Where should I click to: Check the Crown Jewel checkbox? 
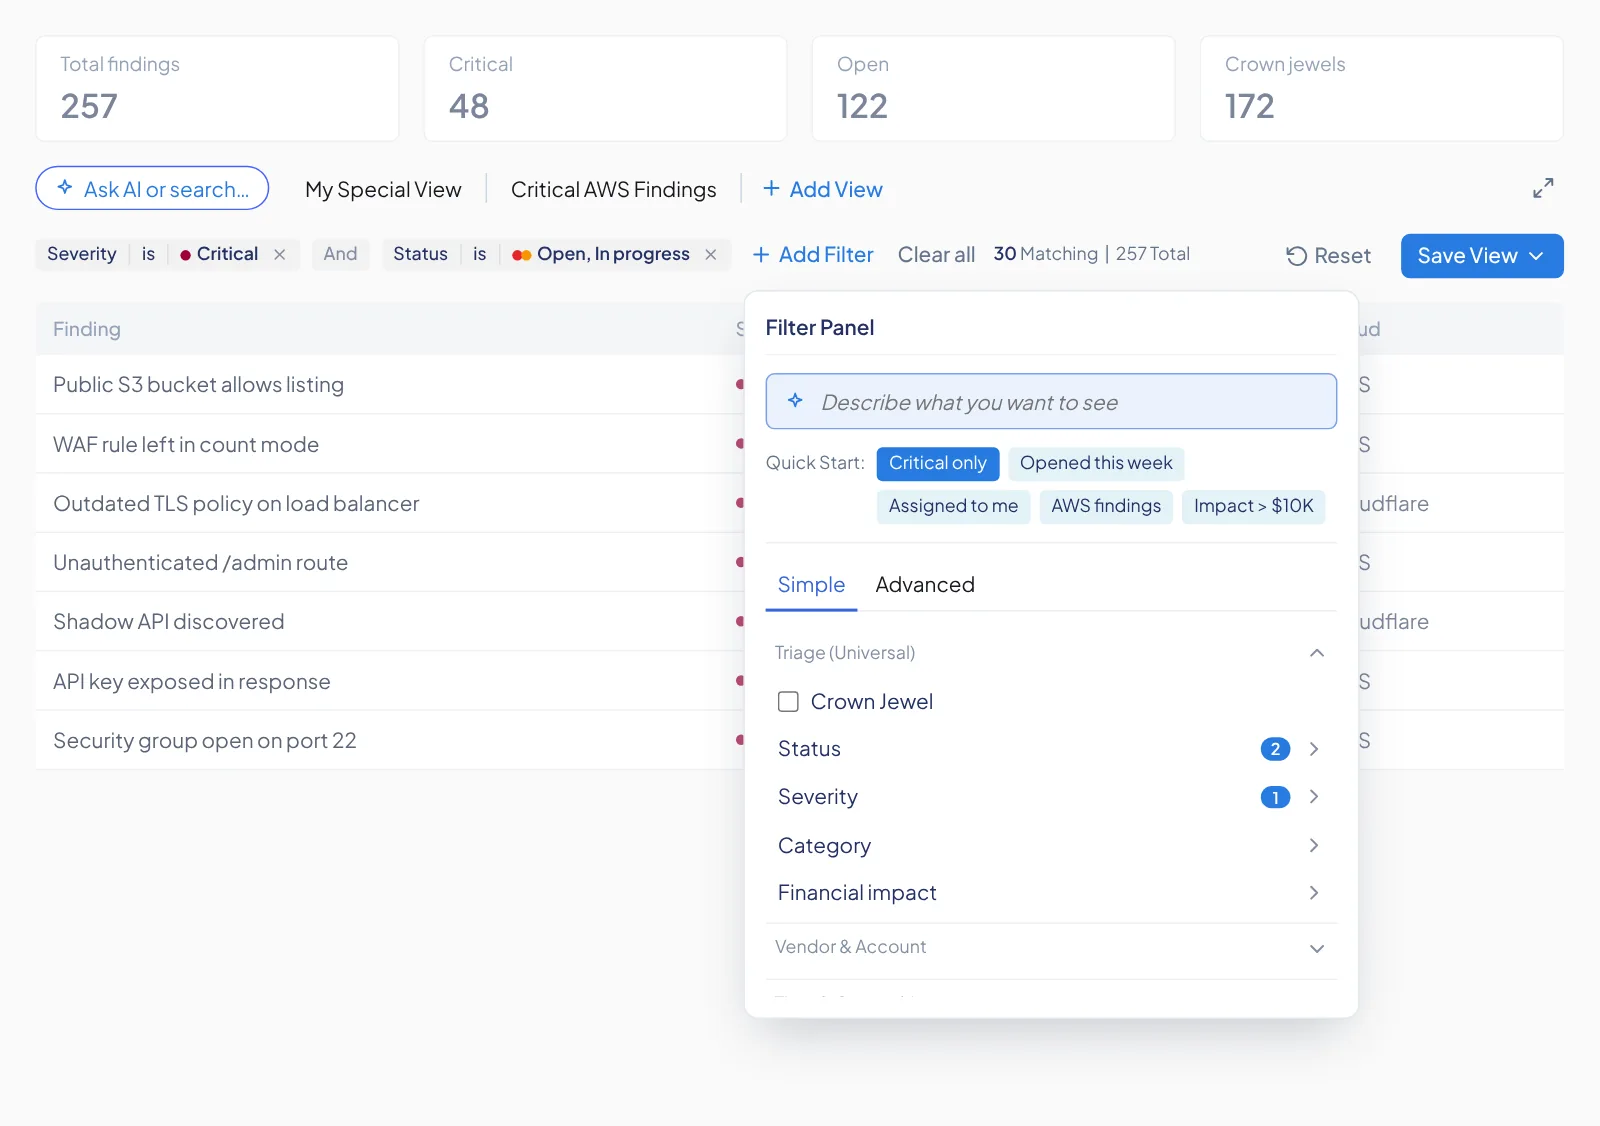click(788, 702)
